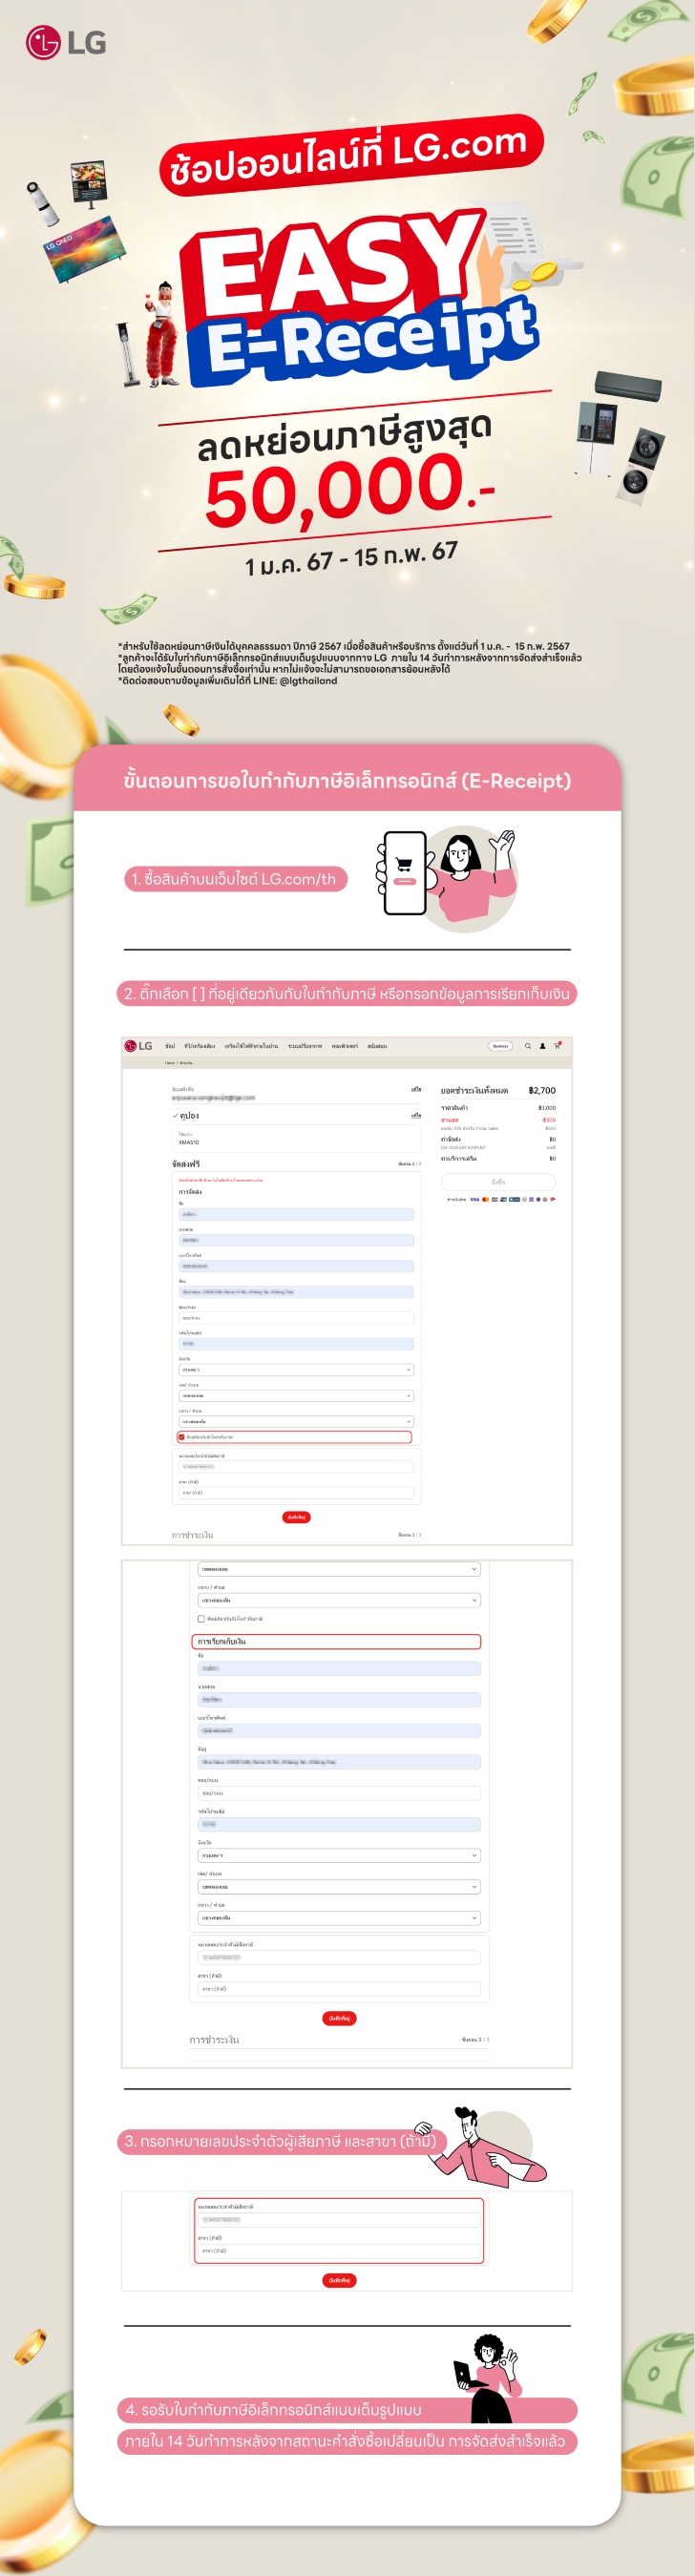Tick the unchecked checkbox above การเรียกเก็บเงิน section
695x2576 pixels.
(x=201, y=1618)
